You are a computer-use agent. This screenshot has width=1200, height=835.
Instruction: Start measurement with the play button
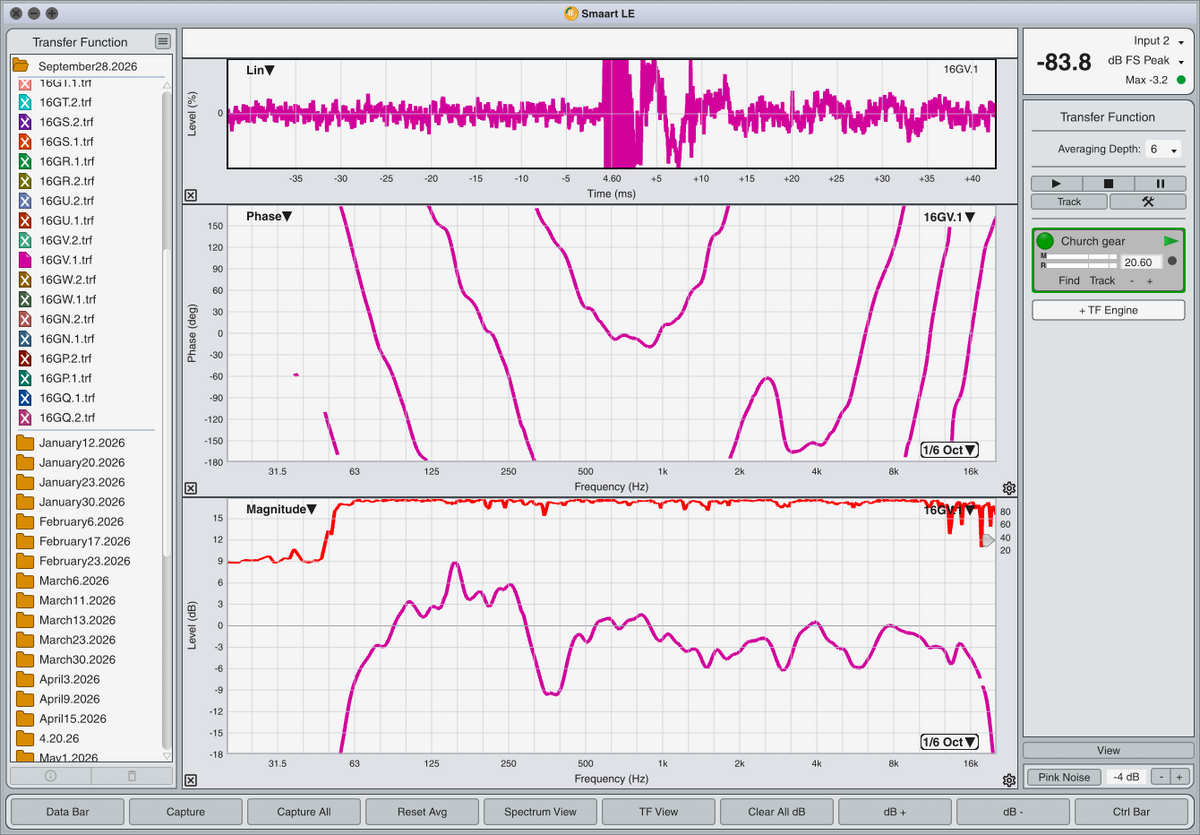coord(1057,184)
